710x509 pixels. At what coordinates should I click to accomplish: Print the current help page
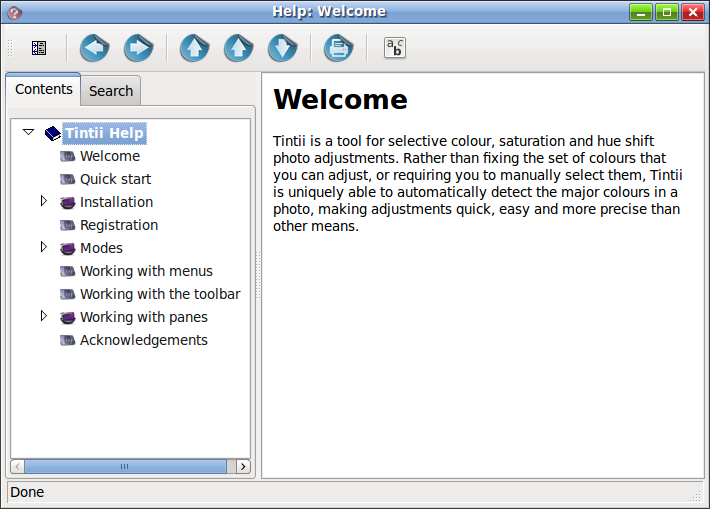(338, 48)
